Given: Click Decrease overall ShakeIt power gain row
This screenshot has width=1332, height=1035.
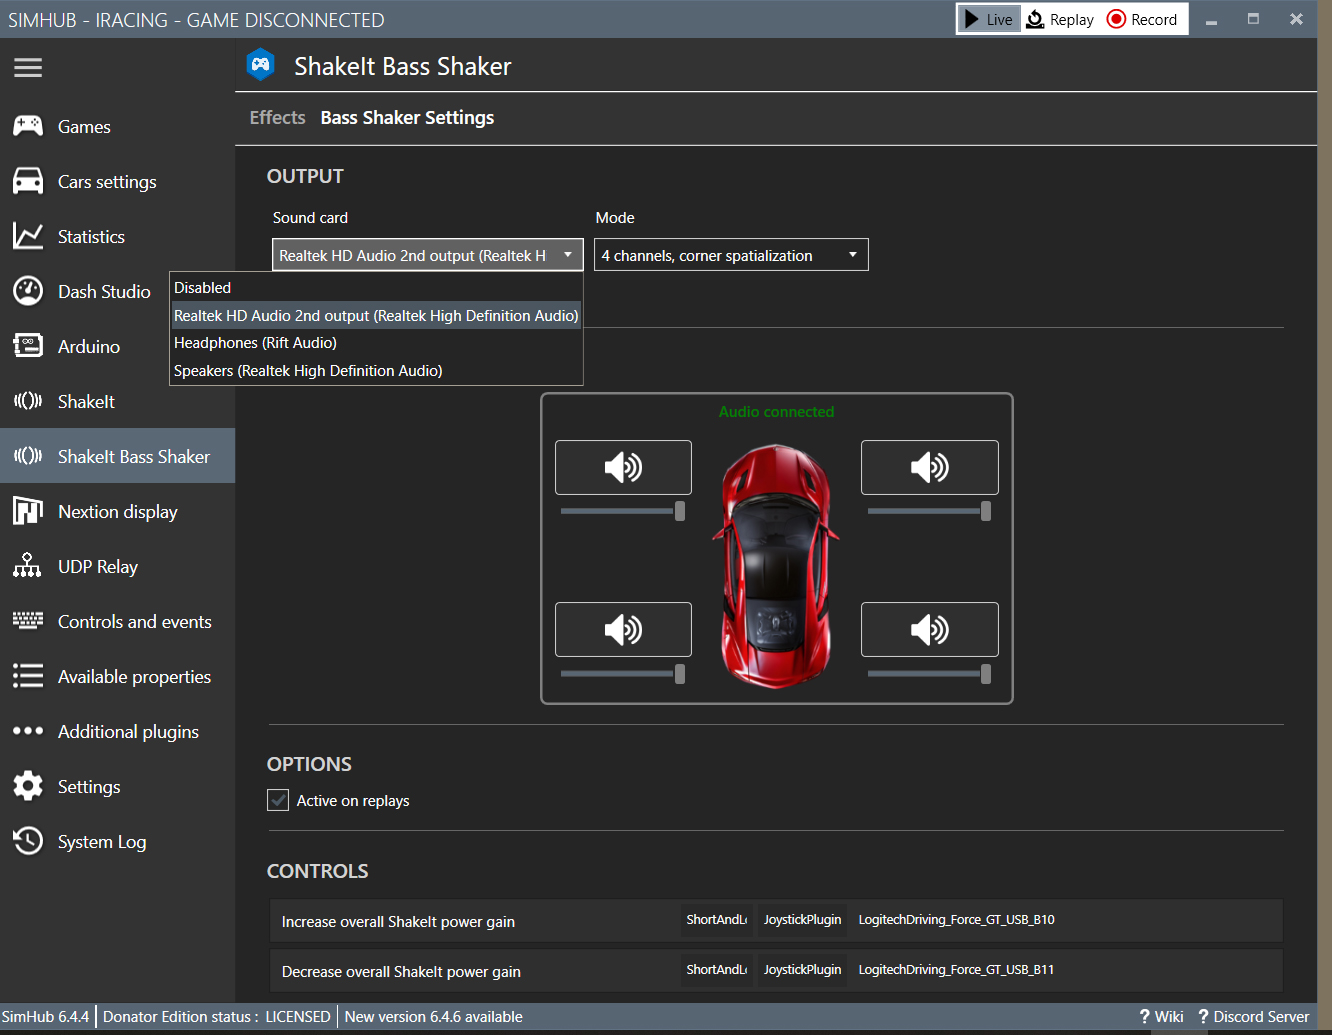Looking at the screenshot, I should pos(776,971).
